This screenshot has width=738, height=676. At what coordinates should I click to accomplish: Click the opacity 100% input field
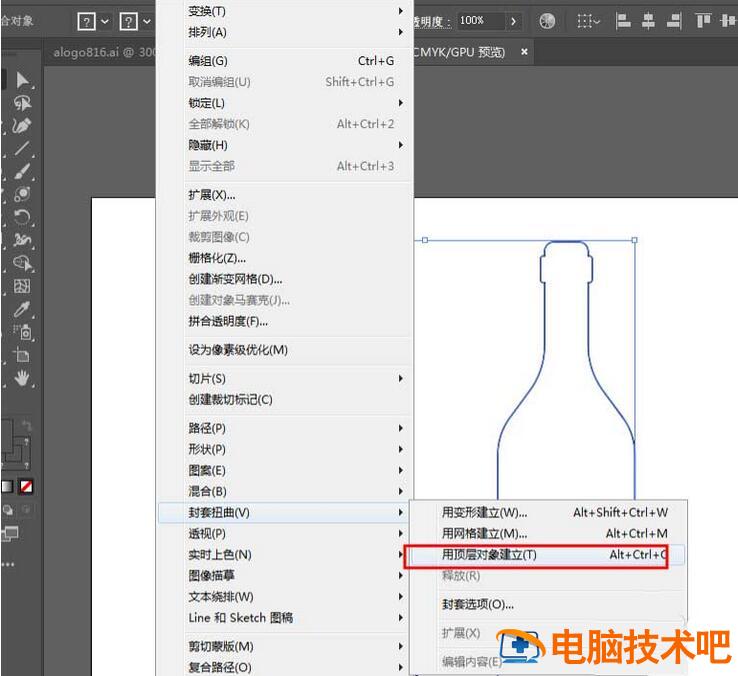coord(481,21)
